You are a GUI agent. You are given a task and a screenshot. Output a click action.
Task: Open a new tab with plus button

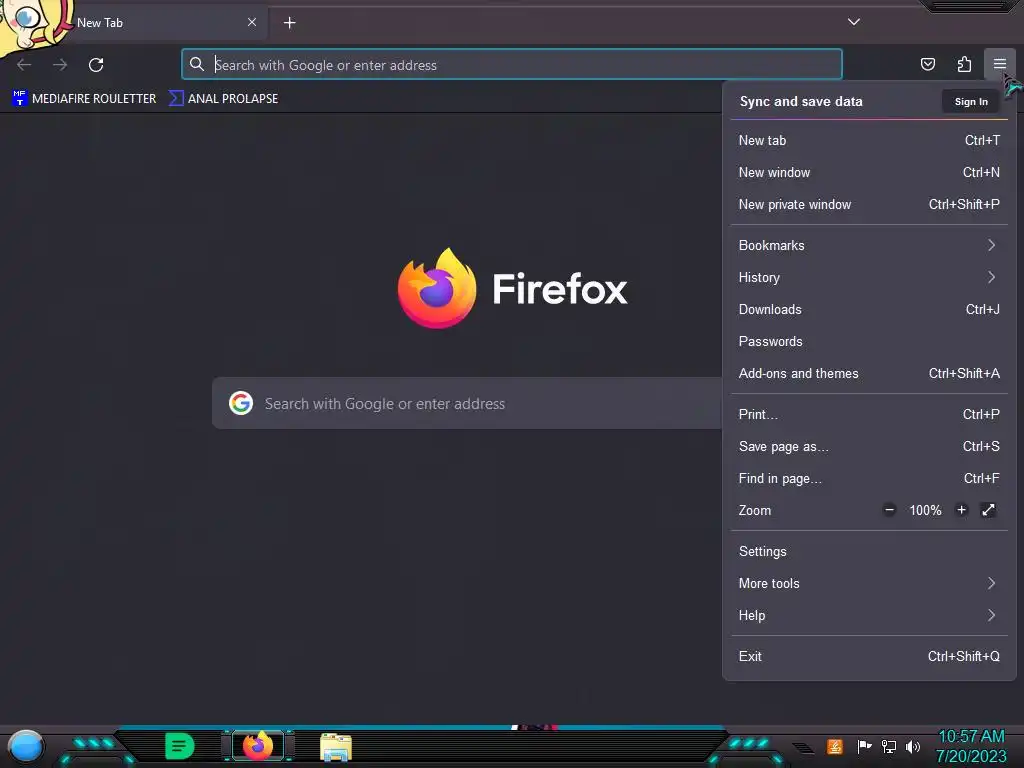pos(289,23)
